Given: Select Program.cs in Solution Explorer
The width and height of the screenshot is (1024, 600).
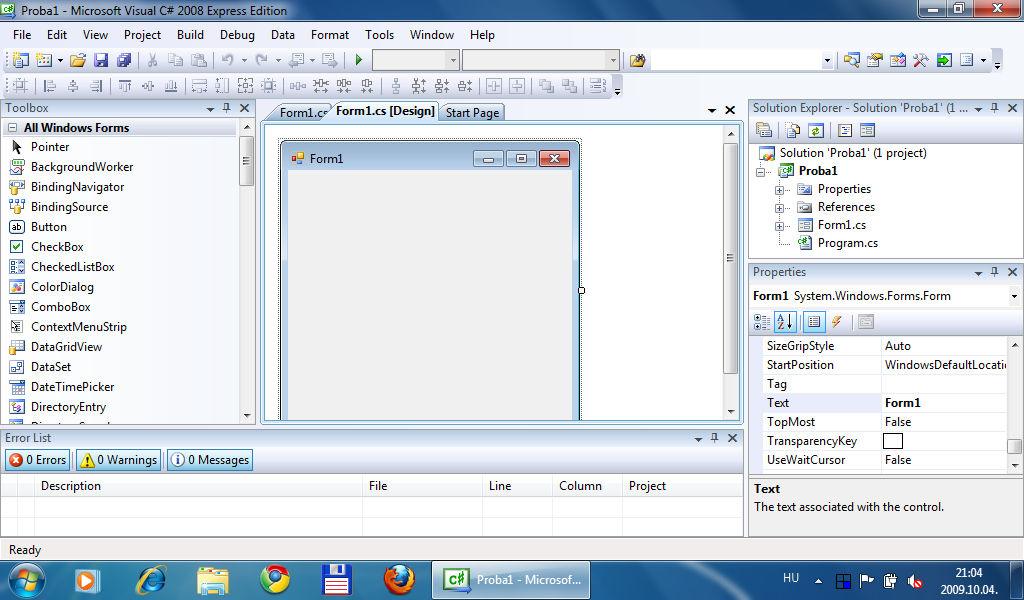Looking at the screenshot, I should point(847,243).
